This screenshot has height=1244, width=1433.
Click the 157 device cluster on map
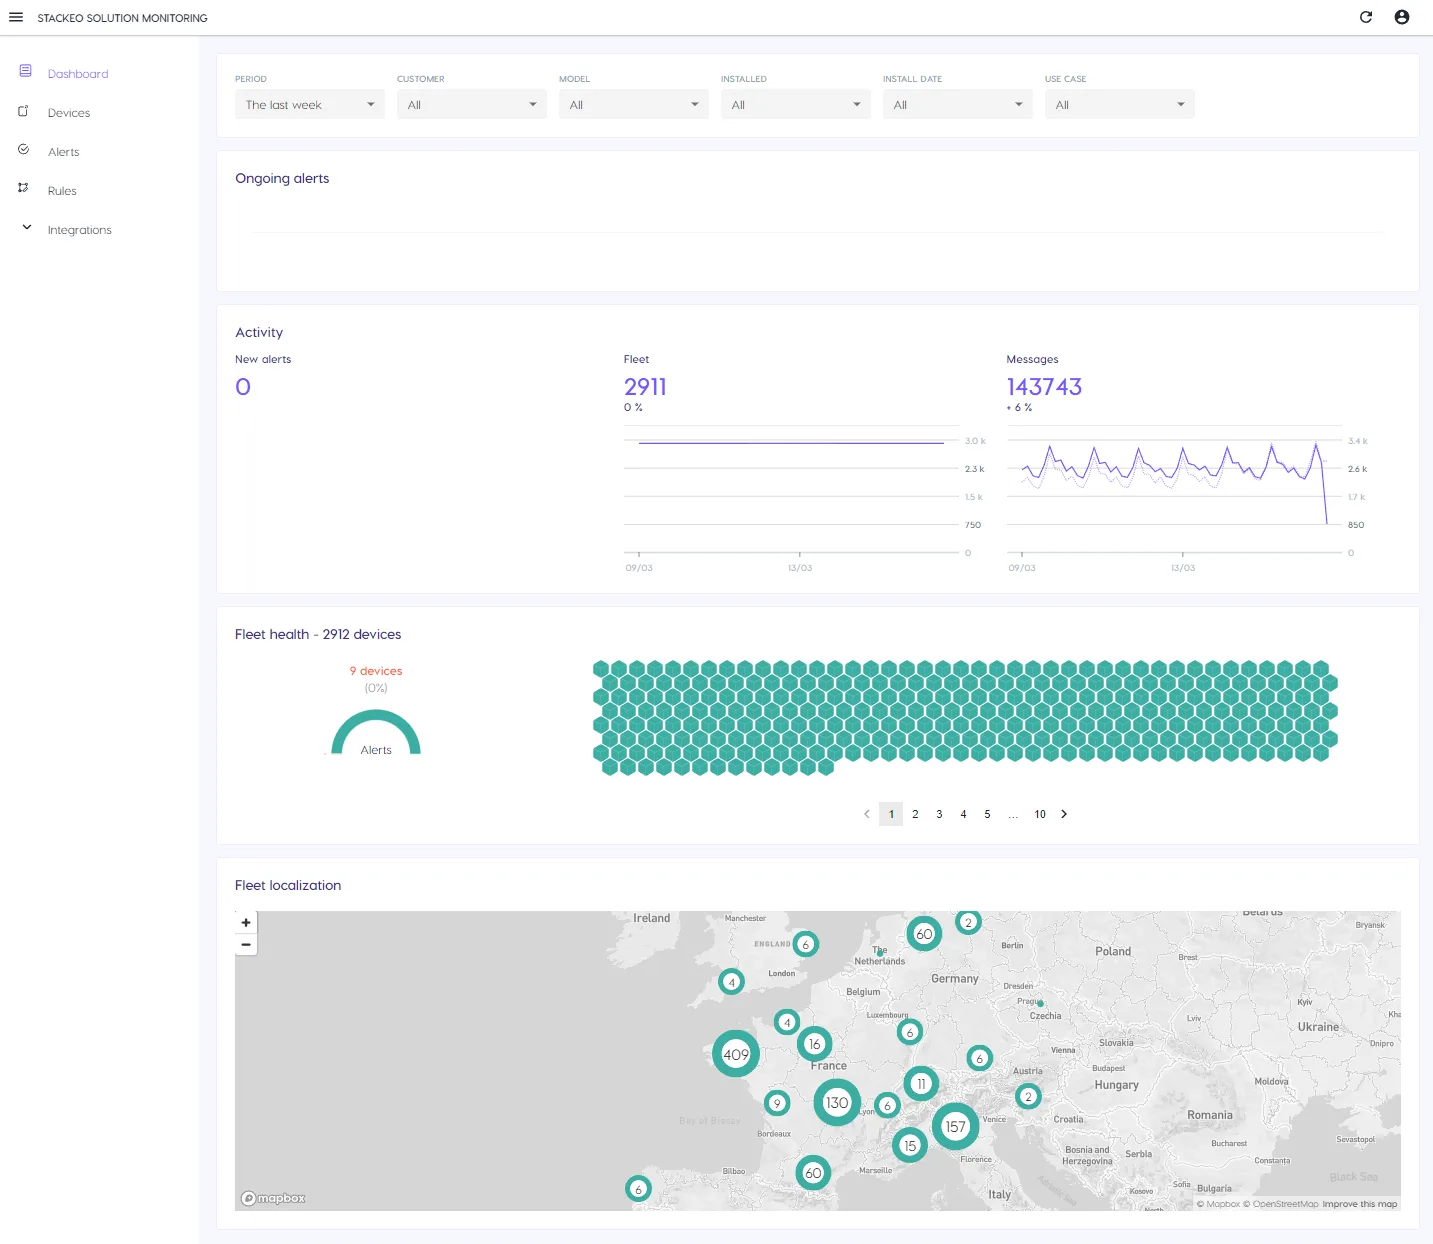click(x=956, y=1127)
